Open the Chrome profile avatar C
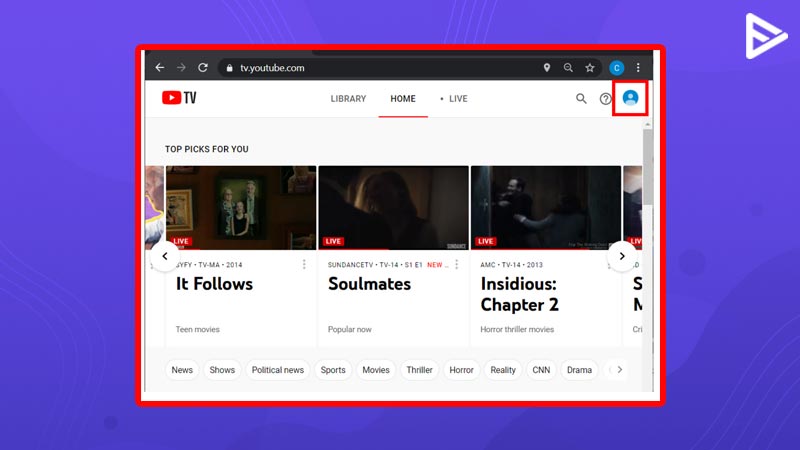Screen dimensions: 800x450 (x=616, y=67)
